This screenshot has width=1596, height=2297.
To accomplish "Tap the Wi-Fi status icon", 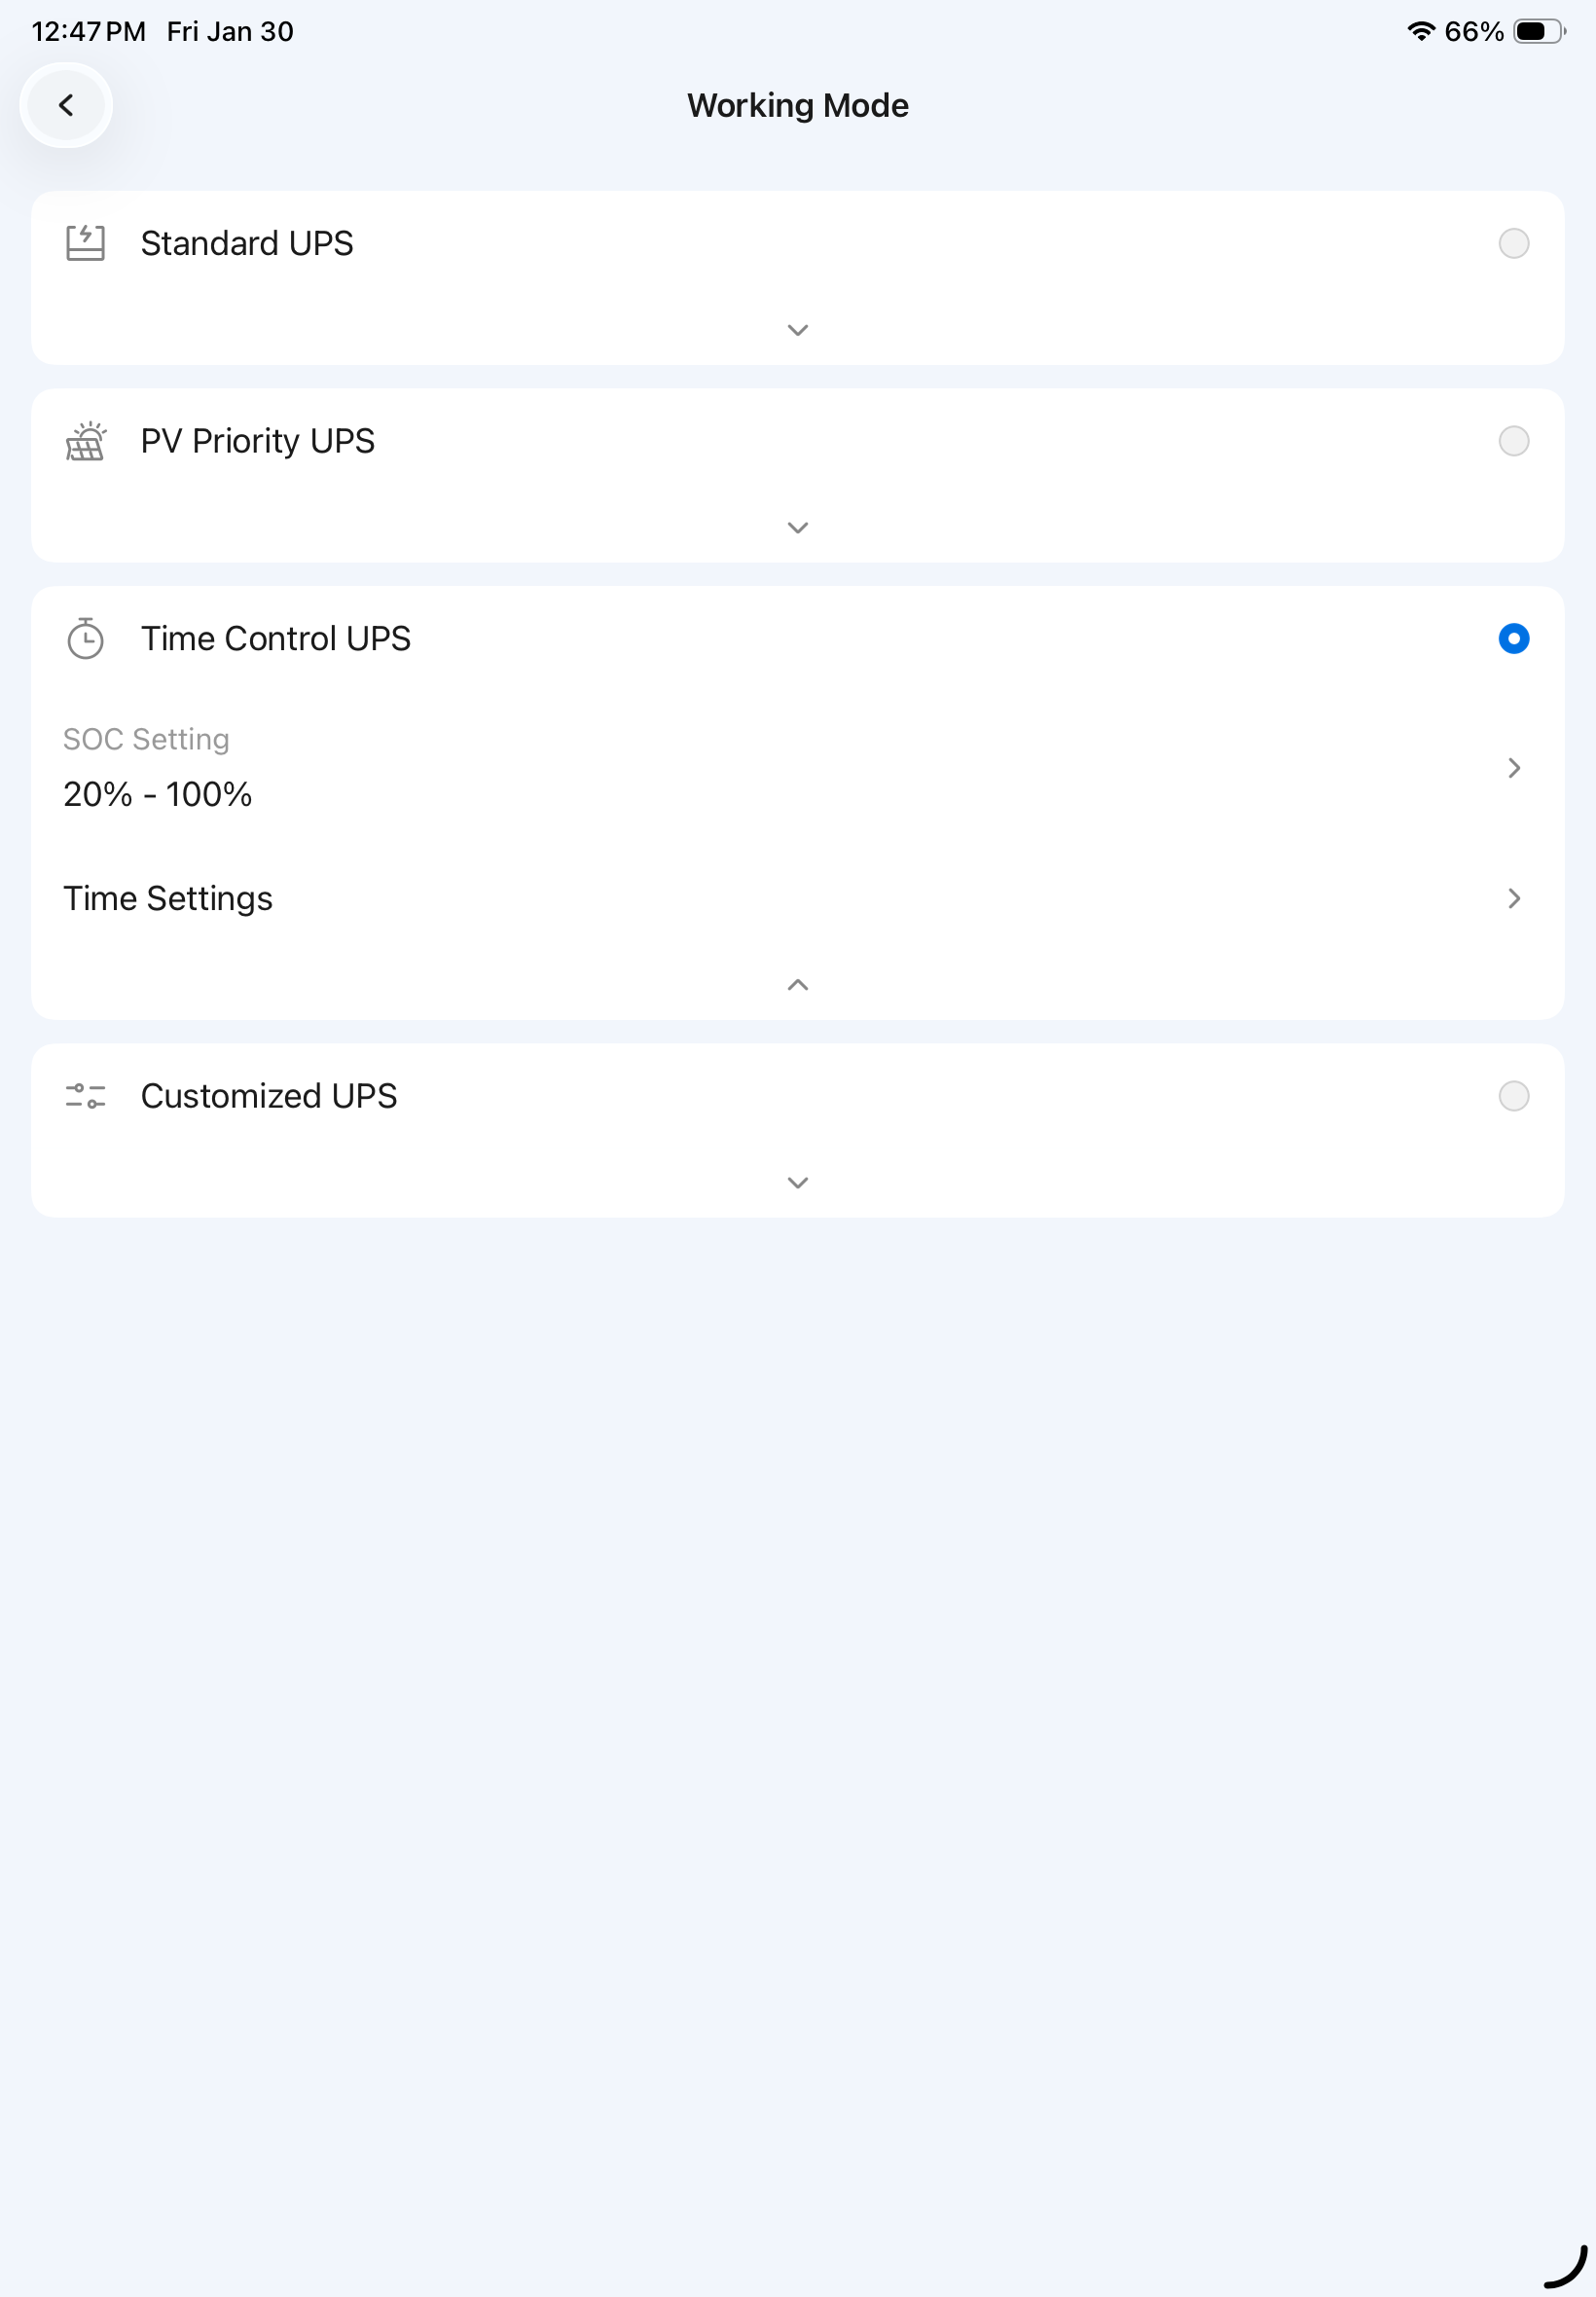I will point(1420,31).
